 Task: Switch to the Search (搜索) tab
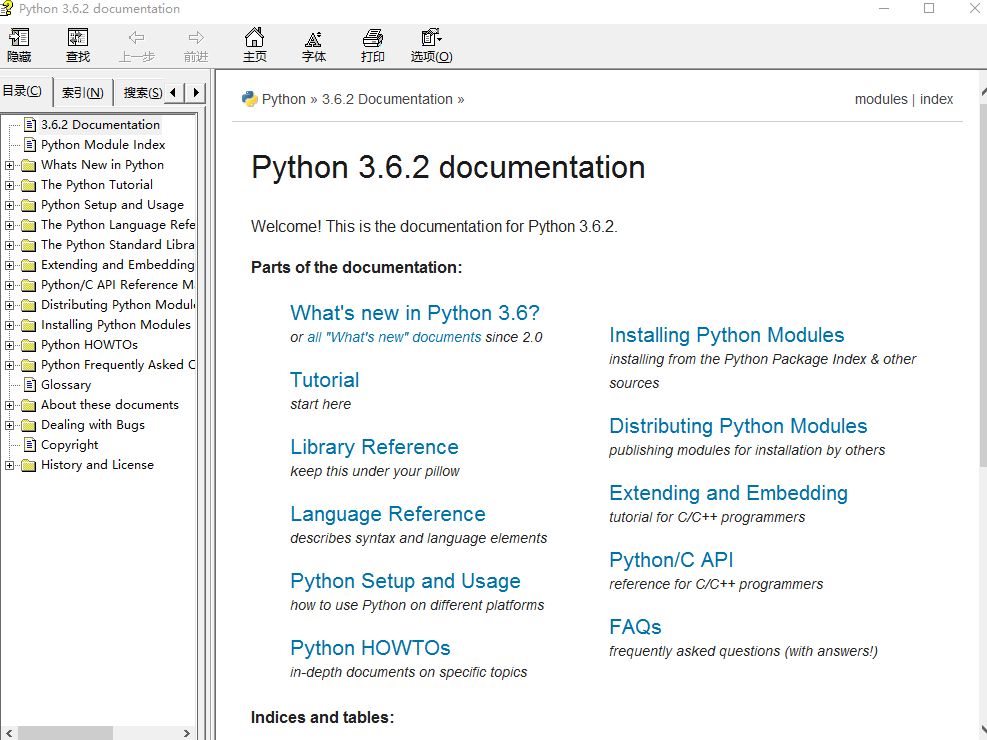click(x=142, y=93)
